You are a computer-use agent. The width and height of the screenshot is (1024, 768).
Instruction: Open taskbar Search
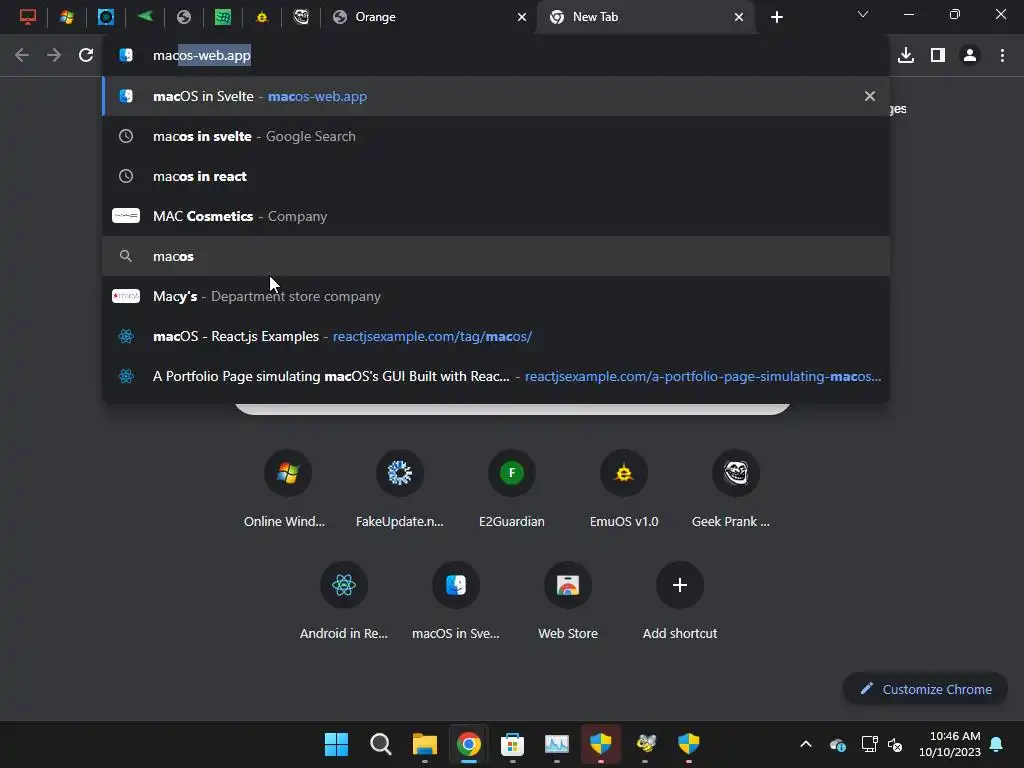[x=381, y=744]
